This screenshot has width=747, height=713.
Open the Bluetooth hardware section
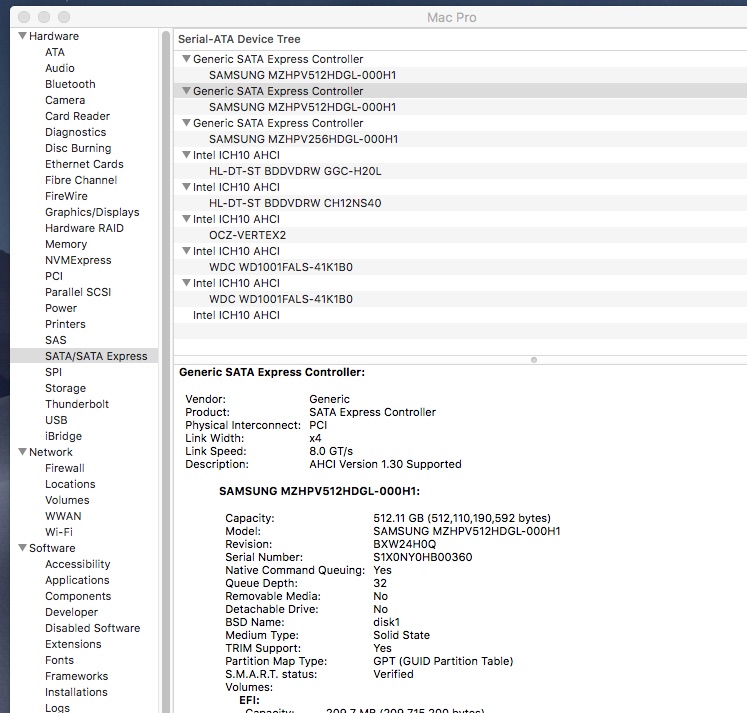70,84
